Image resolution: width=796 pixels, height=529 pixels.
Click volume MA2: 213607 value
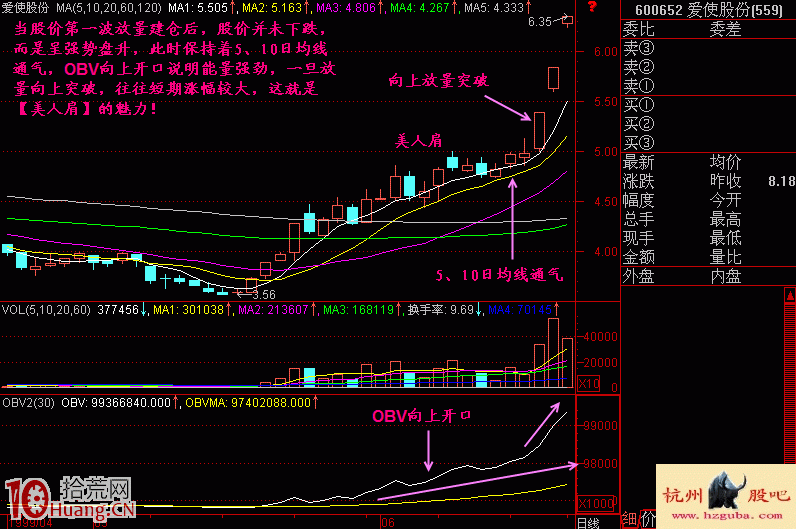pyautogui.click(x=274, y=310)
